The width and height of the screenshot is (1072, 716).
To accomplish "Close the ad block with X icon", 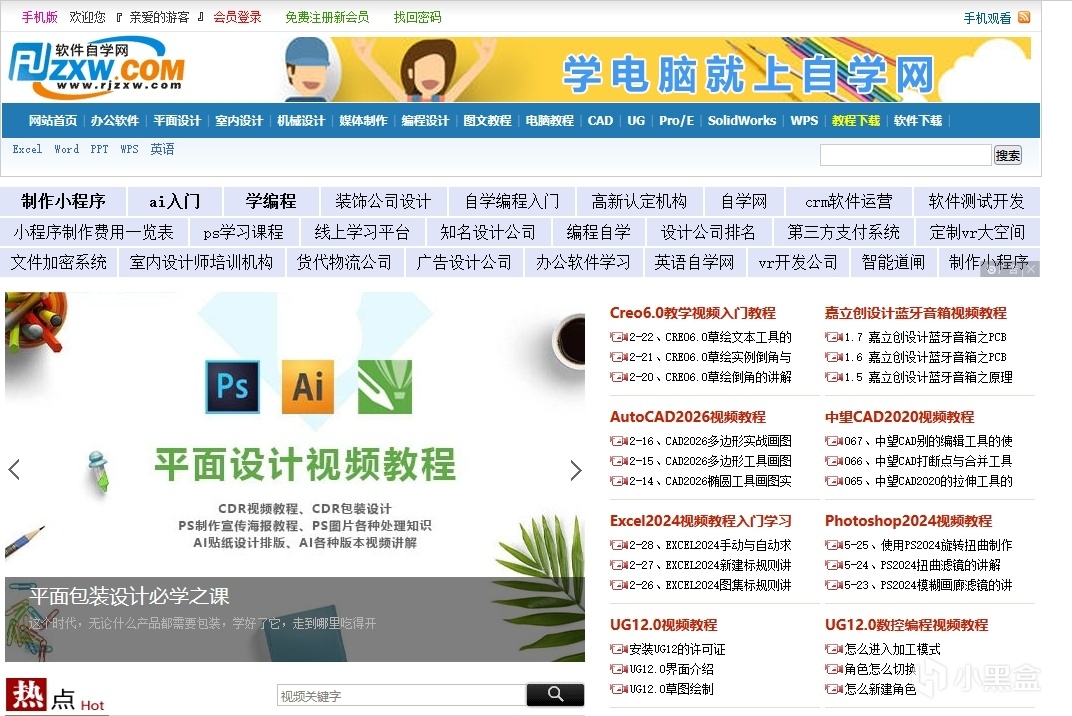I will point(1031,269).
